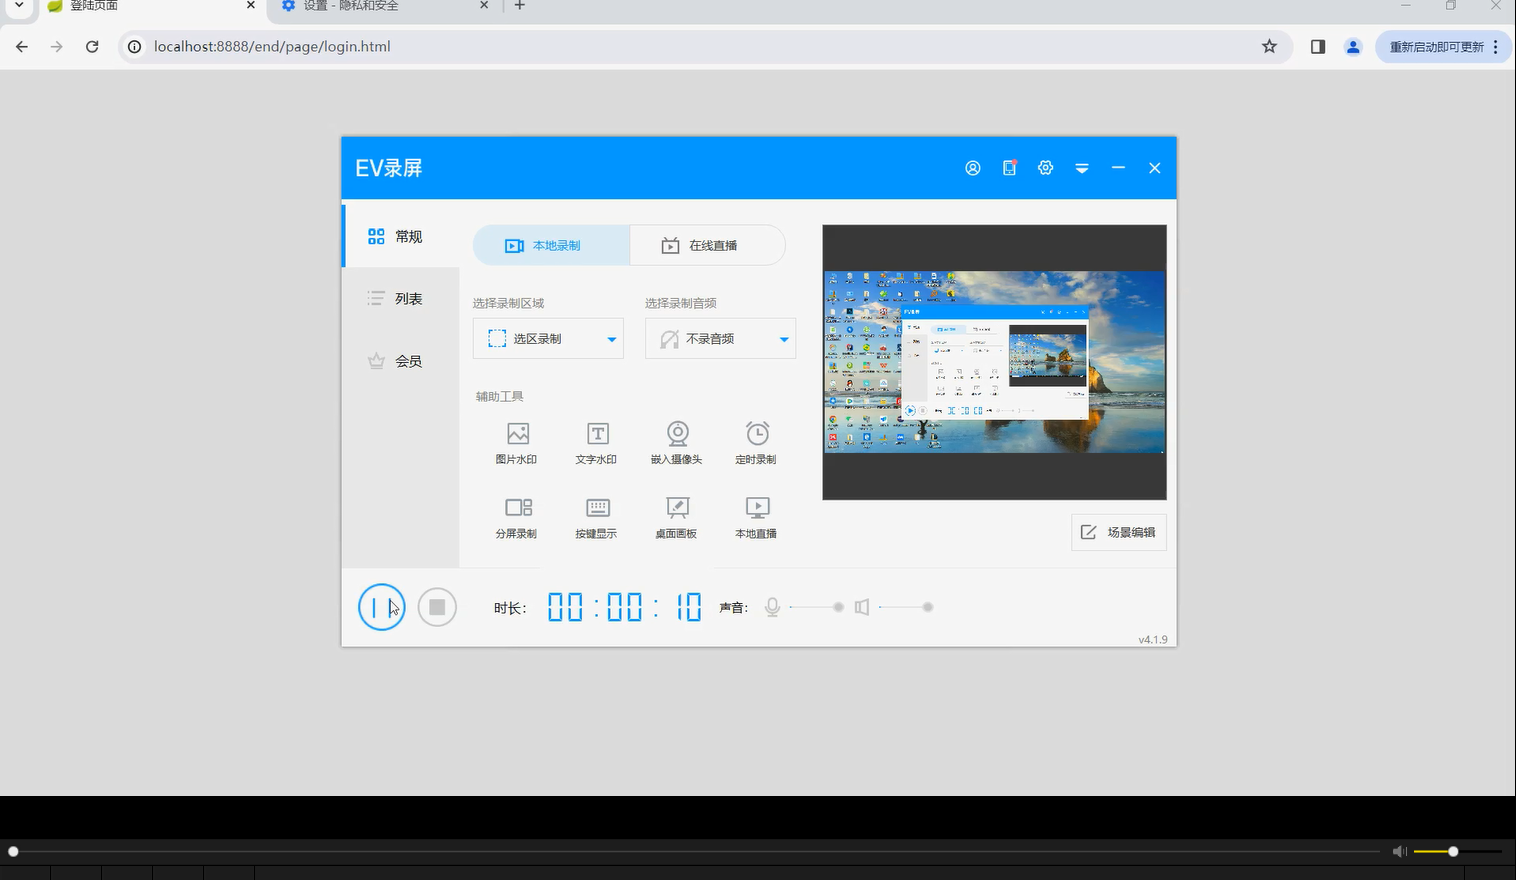Viewport: 1516px width, 880px height.
Task: Open the 桌面画板 tool
Action: point(677,517)
